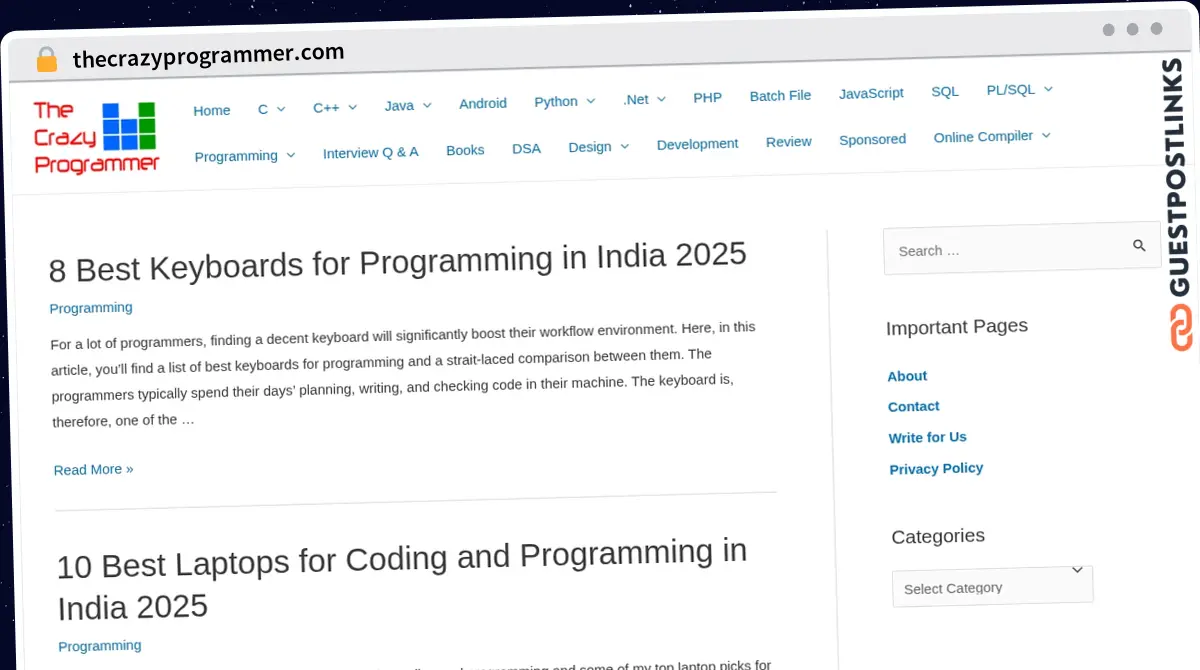Screen dimensions: 1200x670
Task: Click the padlock icon beside the URL
Action: [46, 58]
